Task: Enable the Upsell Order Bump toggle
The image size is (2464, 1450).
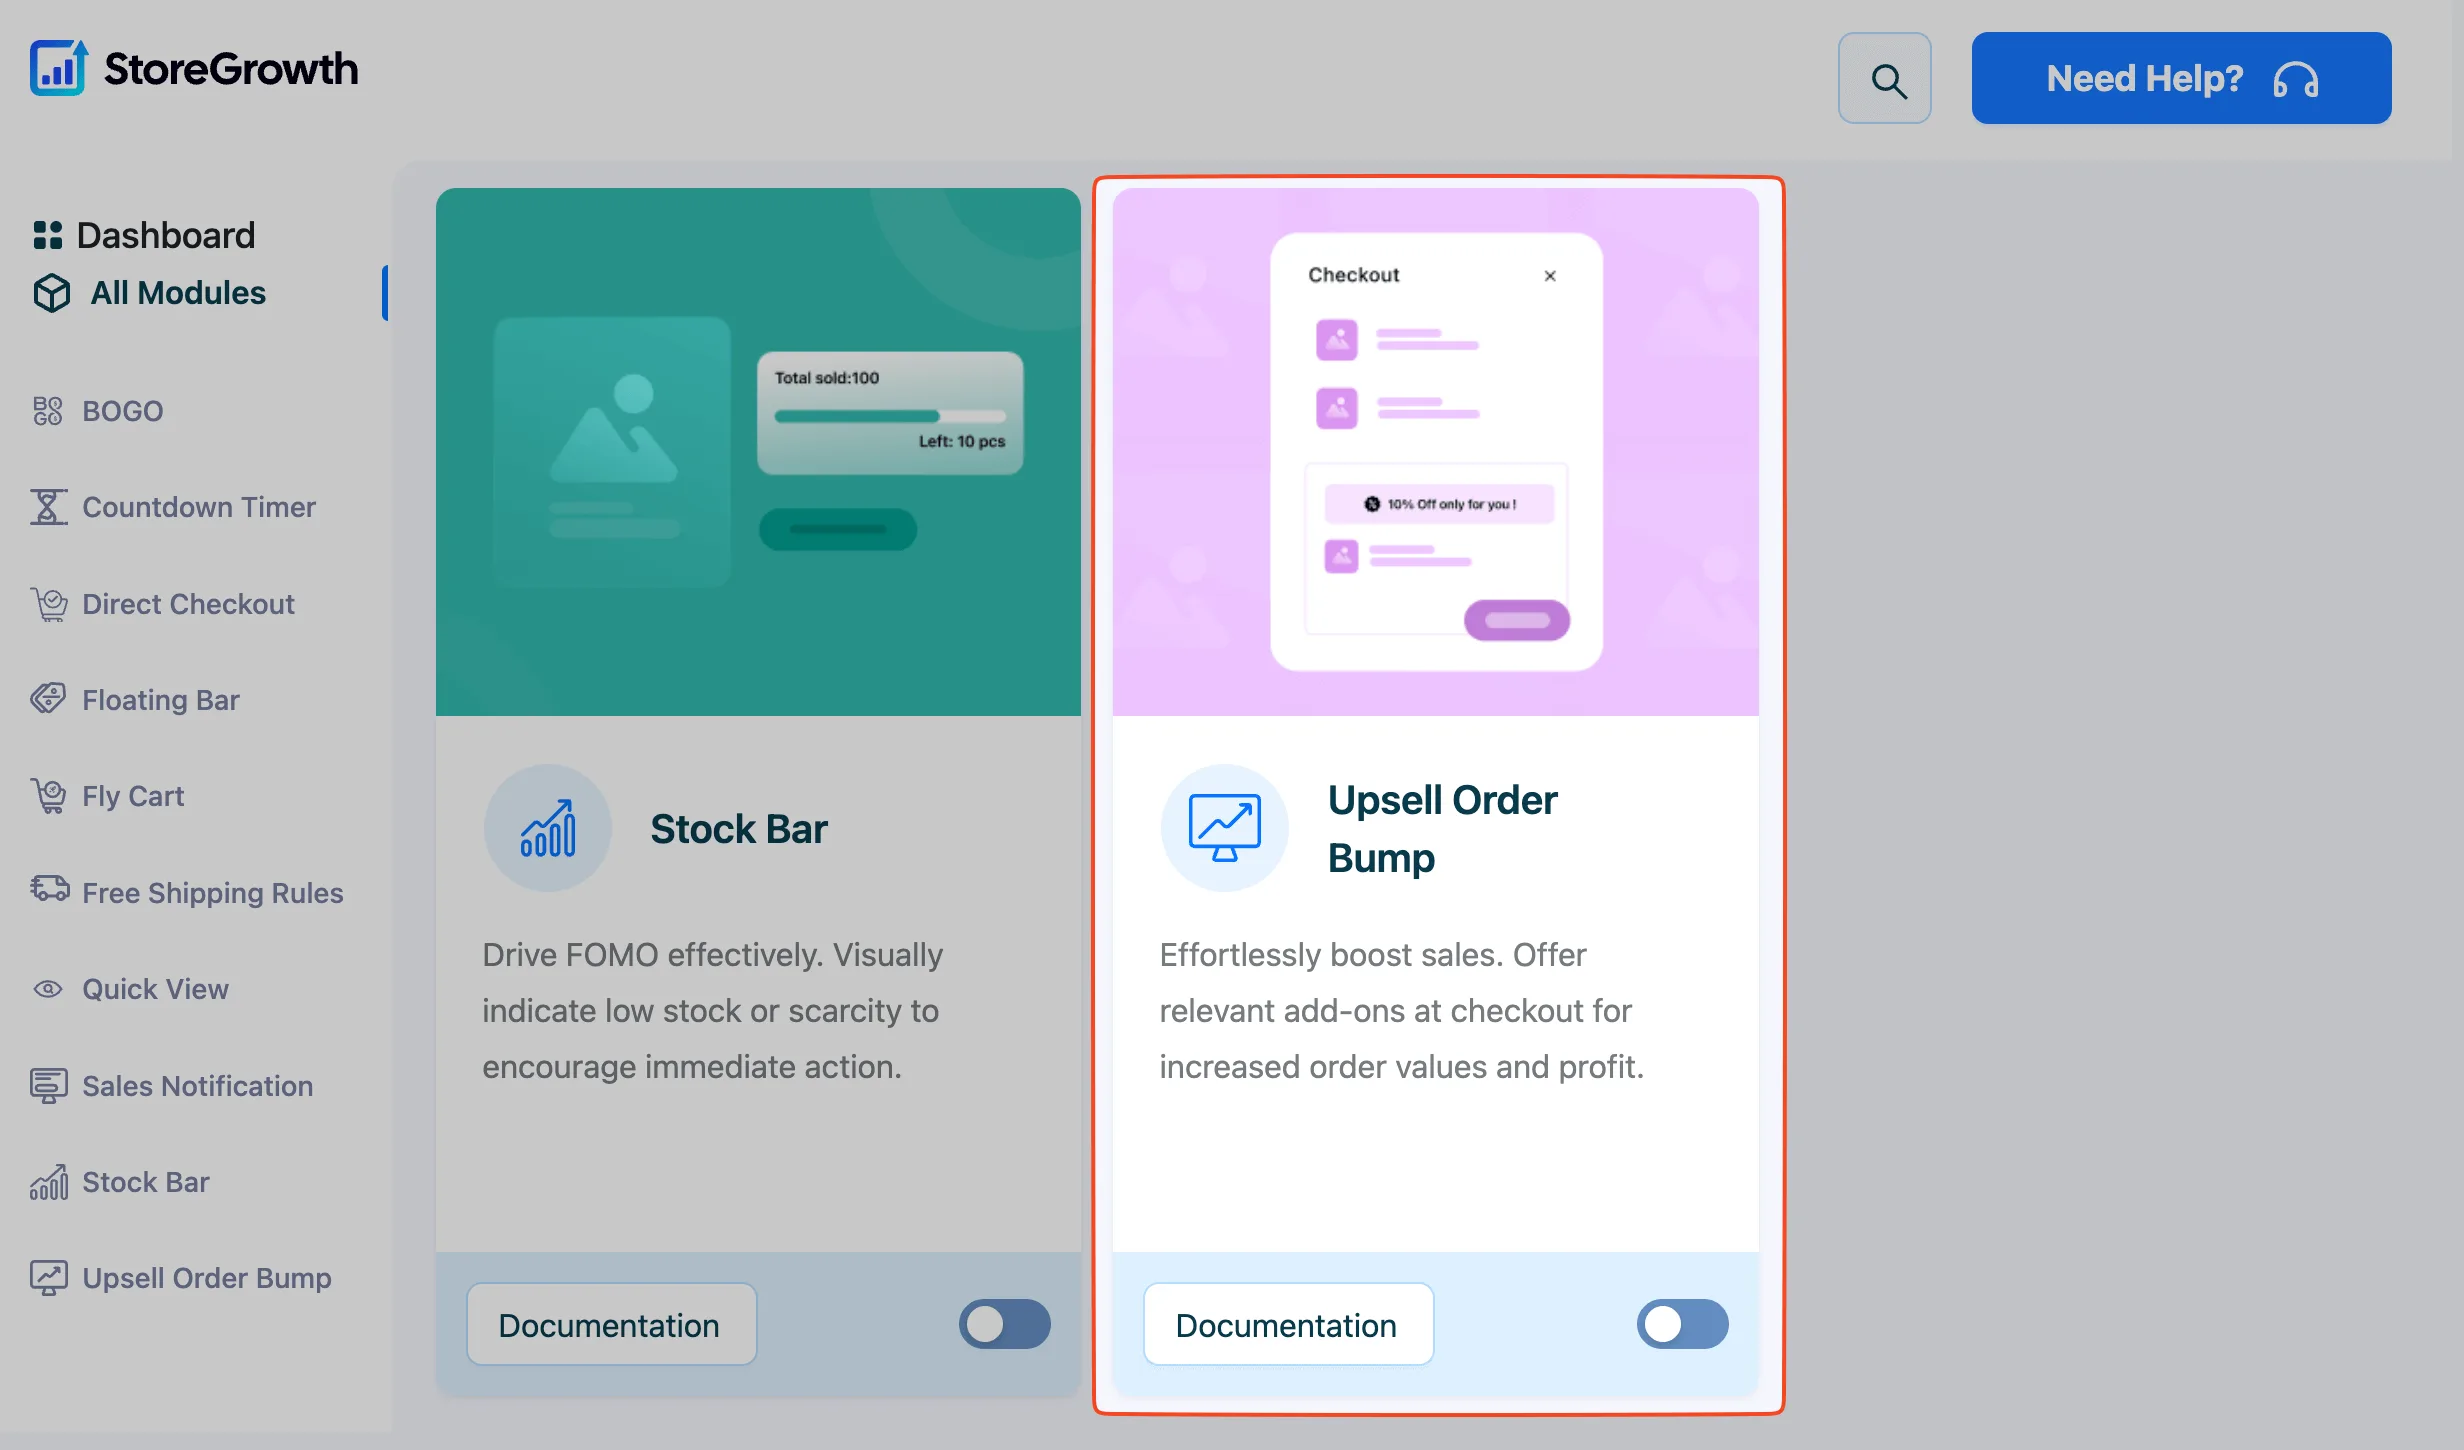Action: click(1682, 1324)
